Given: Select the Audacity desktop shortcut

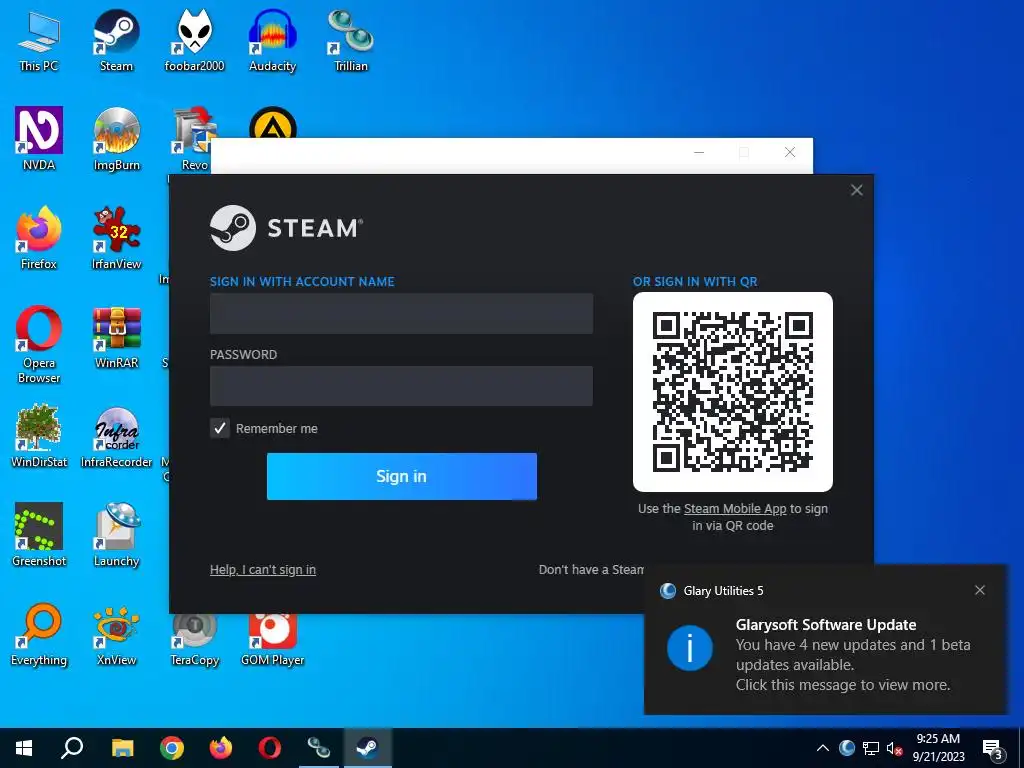Looking at the screenshot, I should click(272, 40).
